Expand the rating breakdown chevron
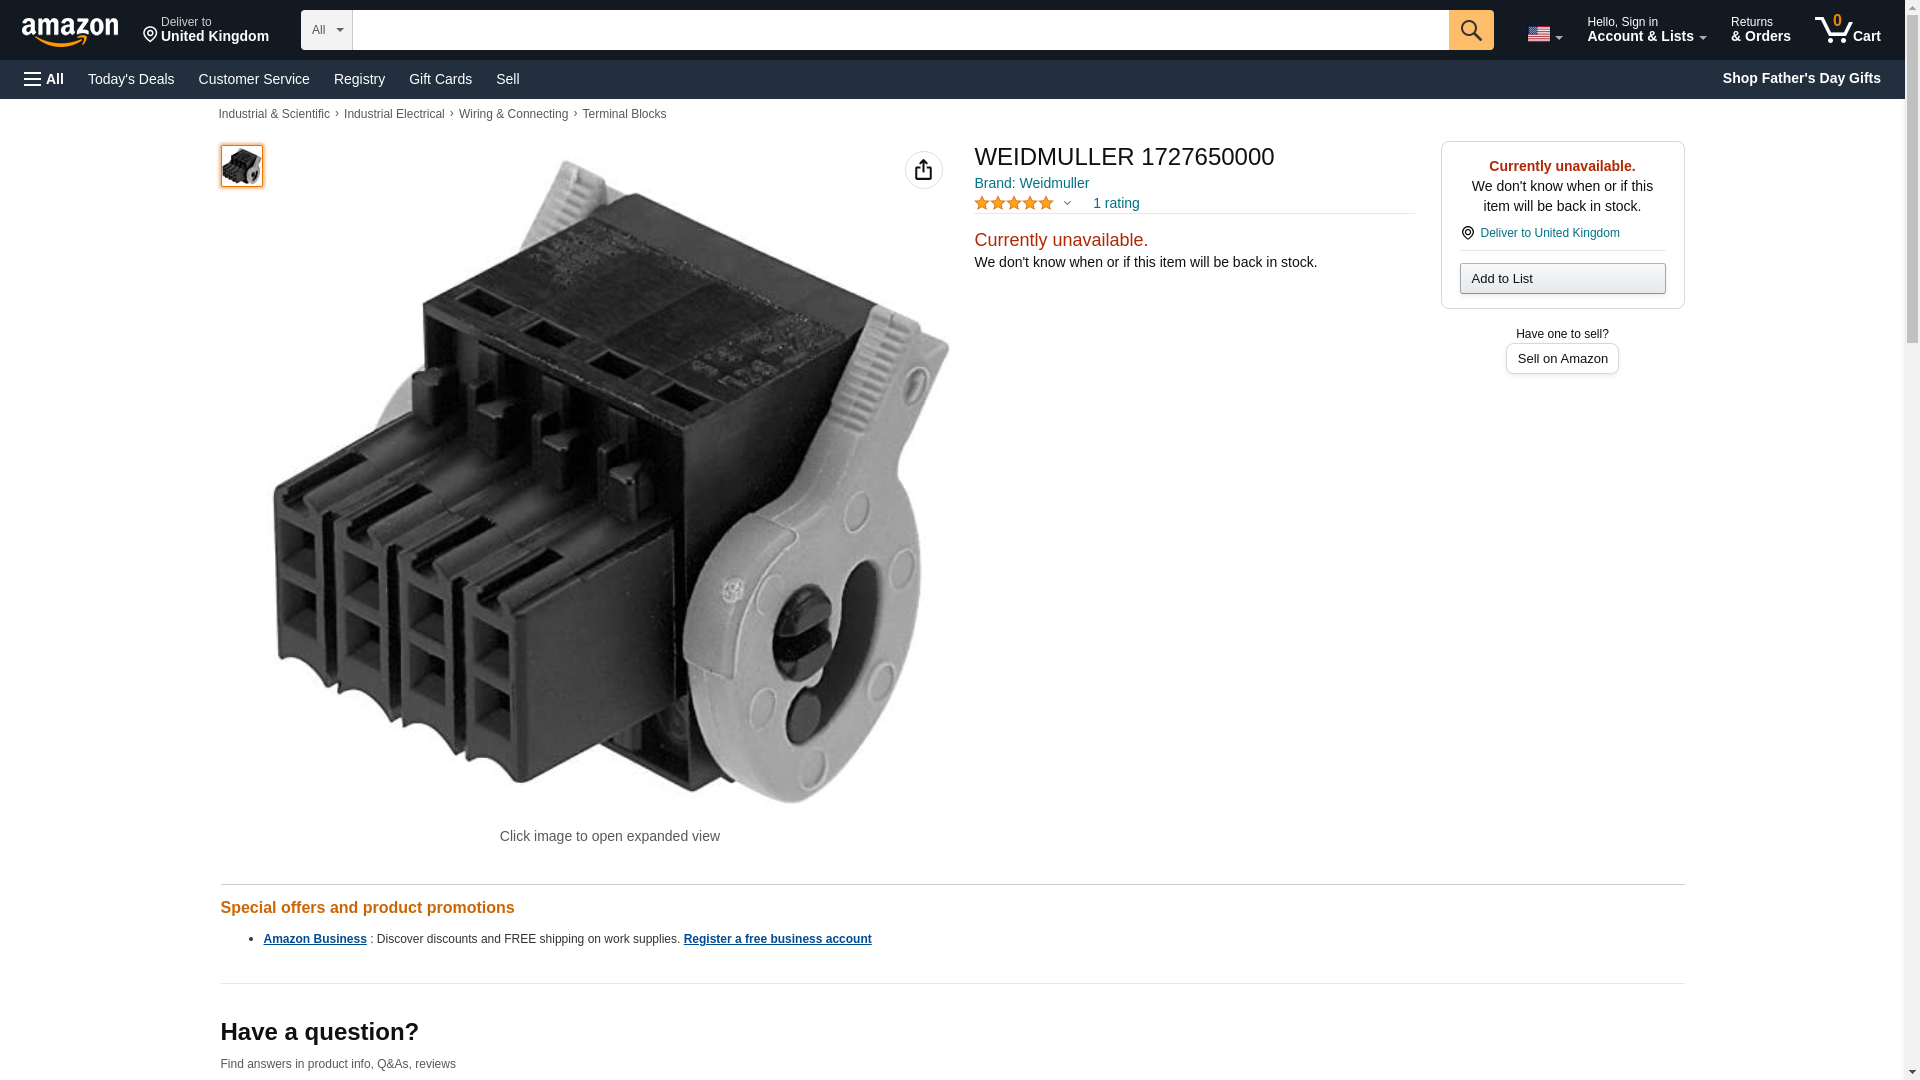1920x1080 pixels. pos(1067,204)
